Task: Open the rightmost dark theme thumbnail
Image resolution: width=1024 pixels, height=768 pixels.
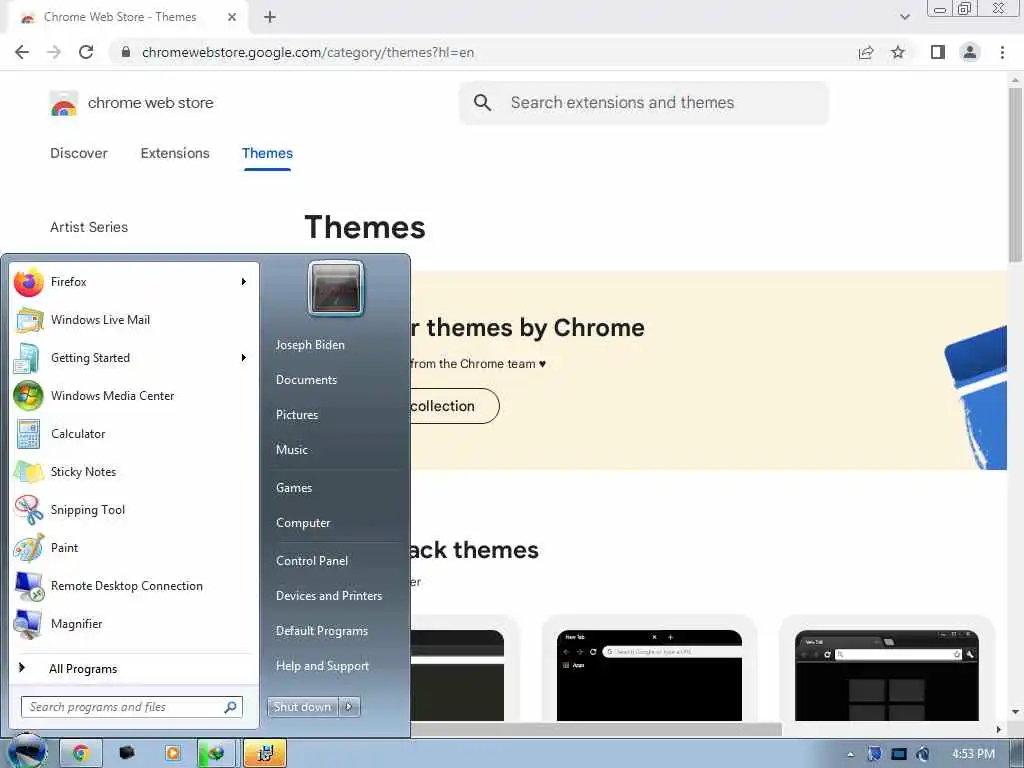Action: click(x=887, y=675)
